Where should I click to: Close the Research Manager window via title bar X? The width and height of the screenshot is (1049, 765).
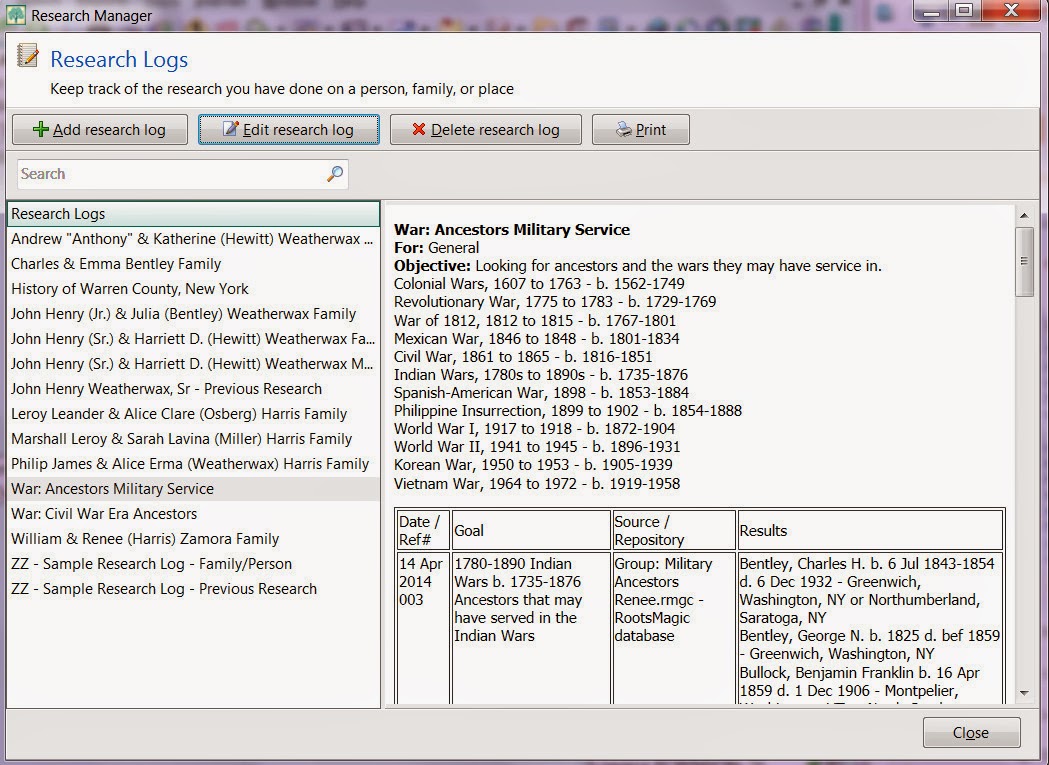(x=1011, y=11)
